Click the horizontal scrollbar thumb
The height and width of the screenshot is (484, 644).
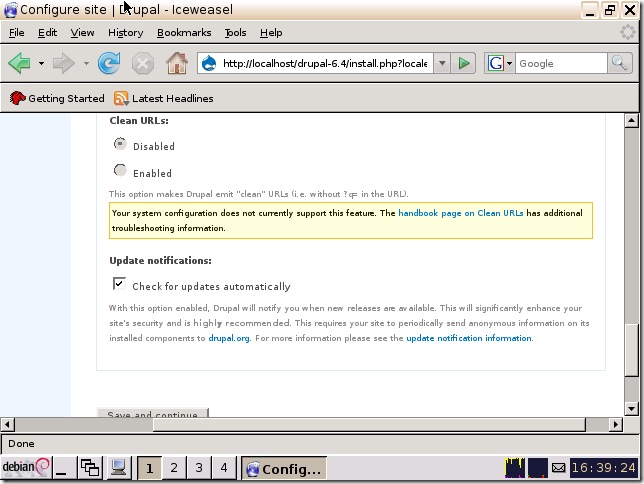[369, 424]
